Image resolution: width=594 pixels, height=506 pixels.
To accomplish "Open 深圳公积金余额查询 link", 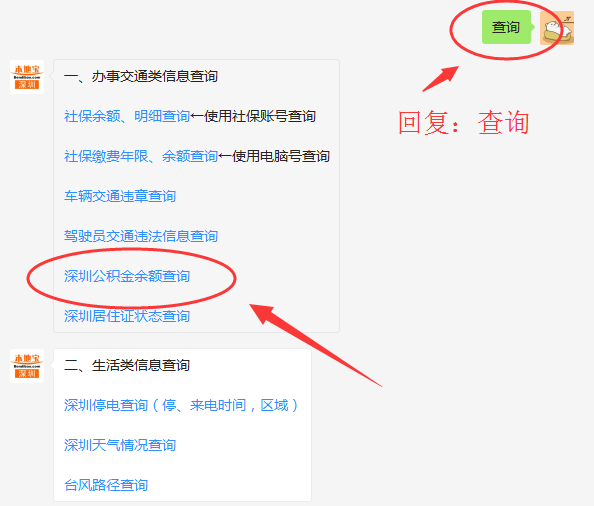I will (x=127, y=276).
